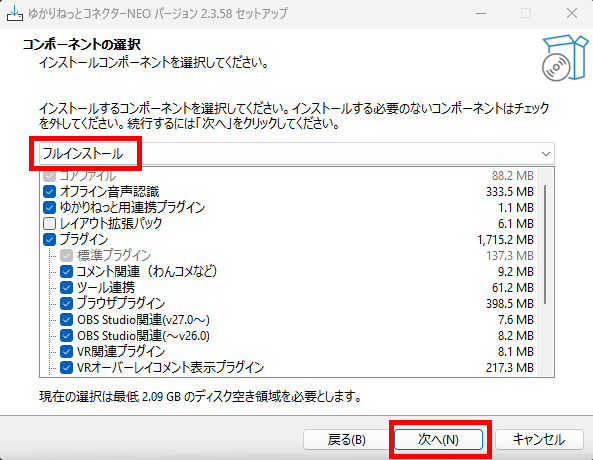
Task: Uncheck the VR関連プラグイン checkbox
Action: (67, 351)
